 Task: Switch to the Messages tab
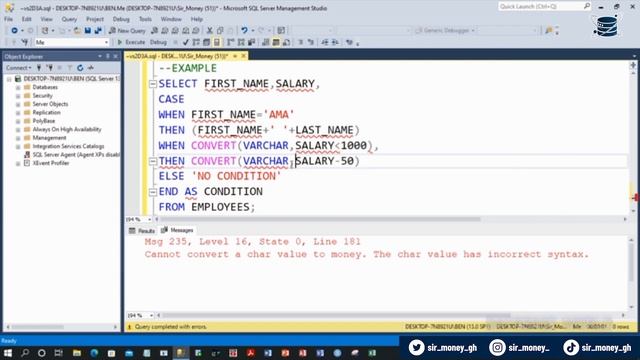click(178, 230)
